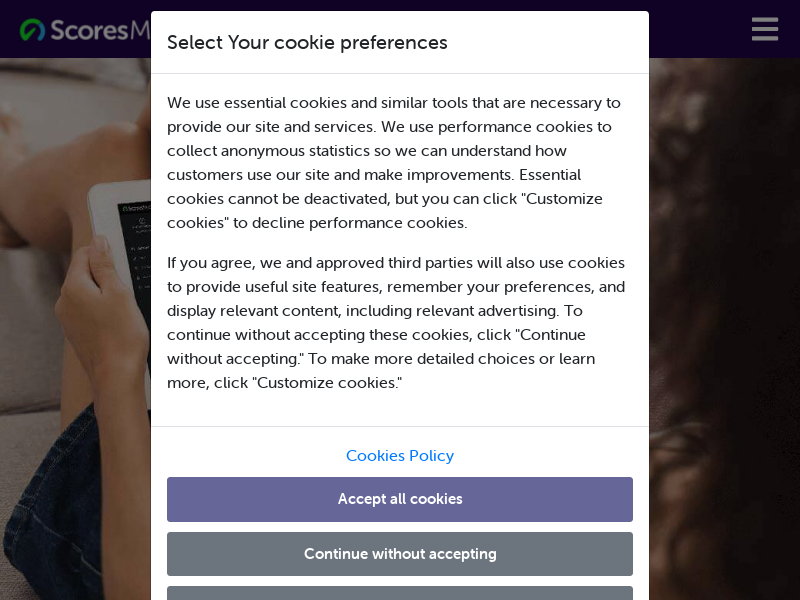Click the dark header bar beside the hamburger icon
The height and width of the screenshot is (600, 800).
[699, 29]
